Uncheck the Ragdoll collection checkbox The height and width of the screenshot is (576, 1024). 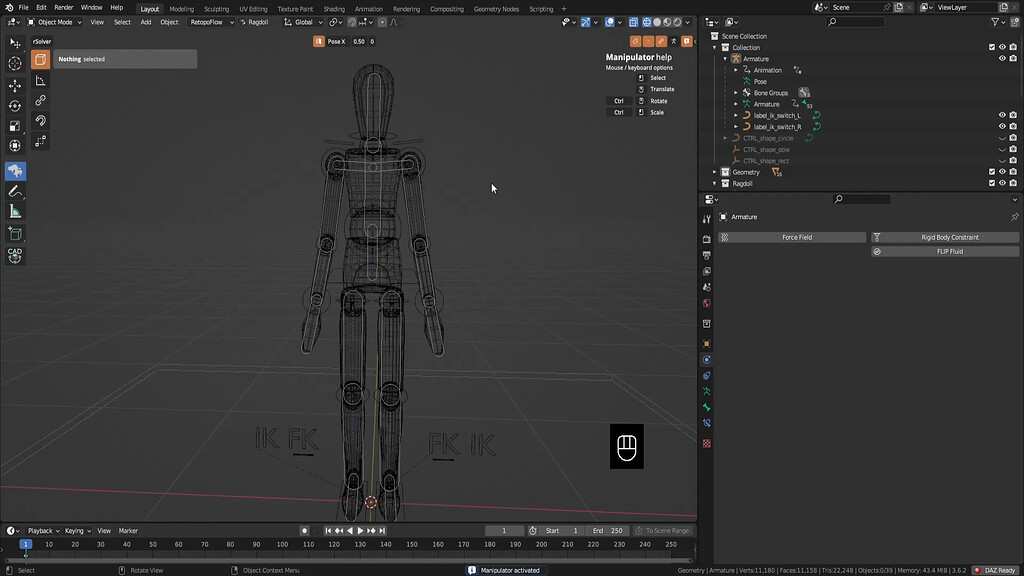tap(991, 184)
